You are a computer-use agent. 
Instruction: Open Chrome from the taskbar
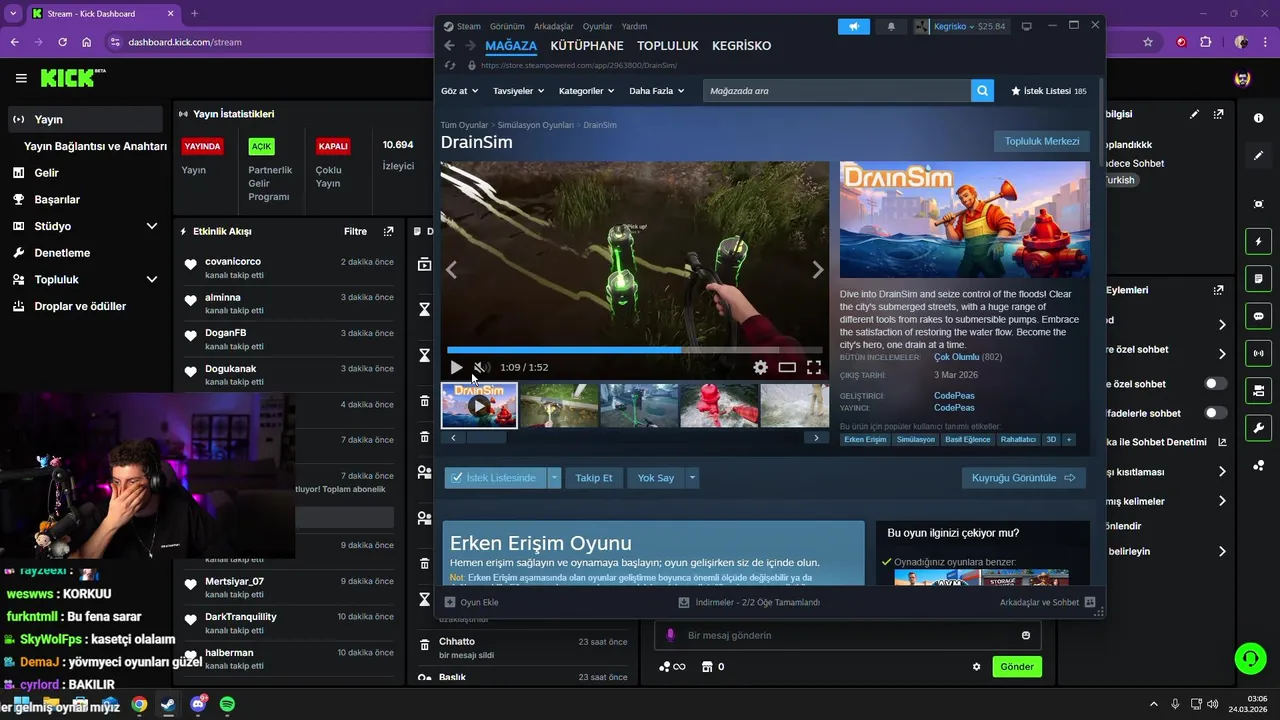139,704
